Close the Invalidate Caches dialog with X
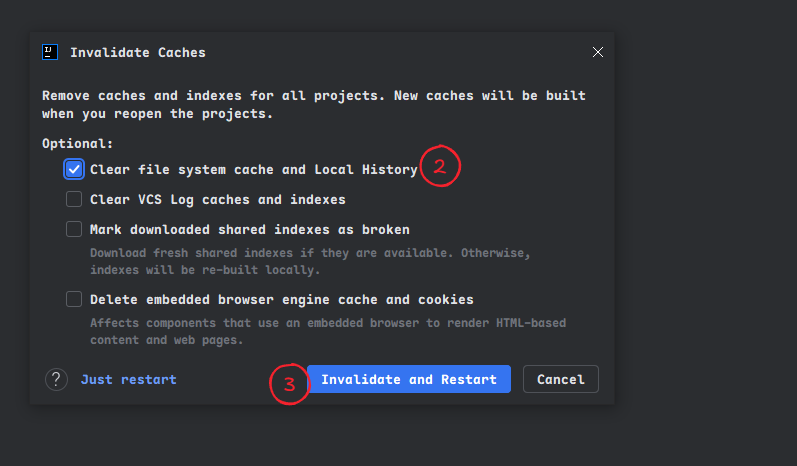 pos(598,52)
